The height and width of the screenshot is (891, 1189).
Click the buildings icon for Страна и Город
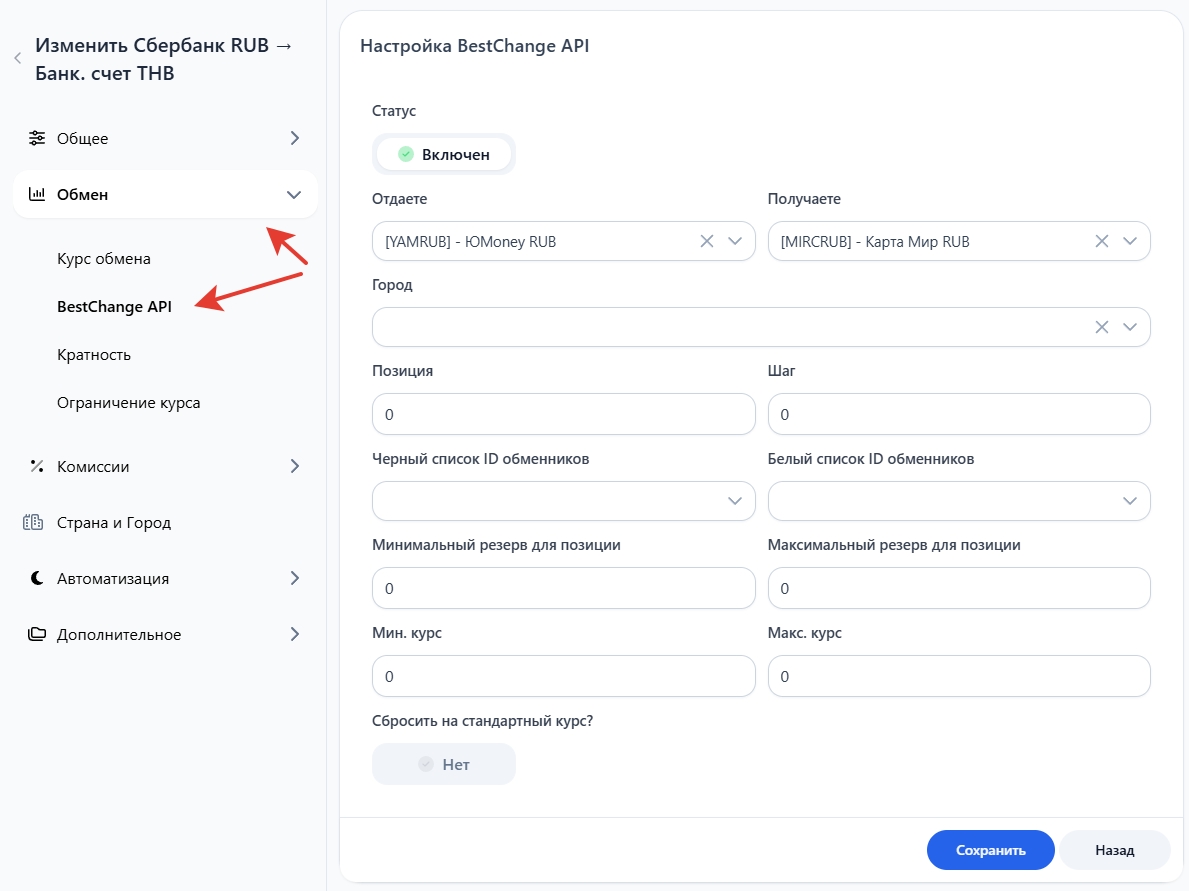point(34,522)
